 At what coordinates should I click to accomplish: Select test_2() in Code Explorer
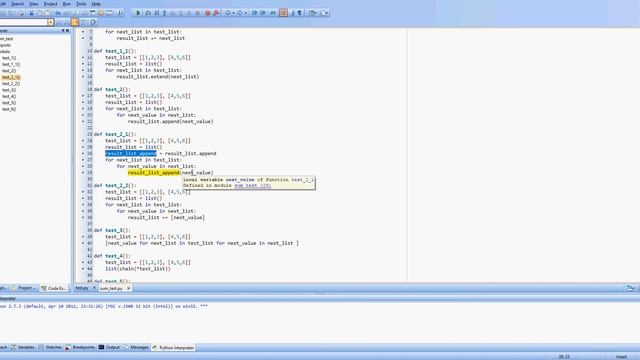(x=9, y=71)
